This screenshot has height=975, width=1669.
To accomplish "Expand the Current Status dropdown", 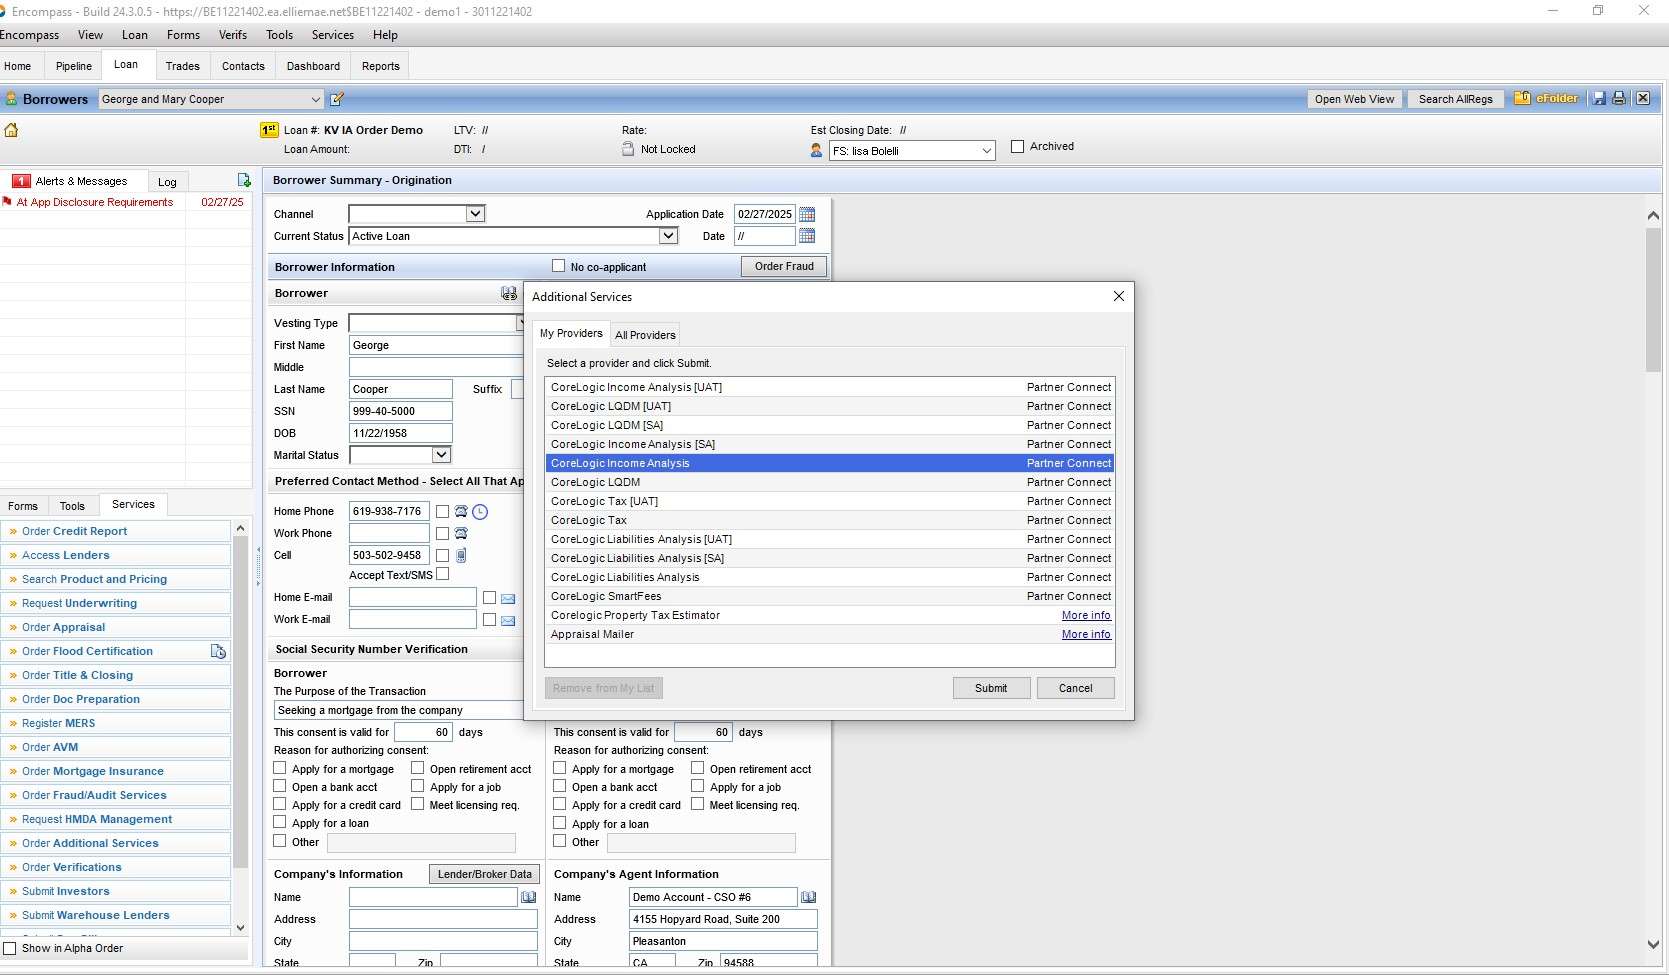I will 668,236.
